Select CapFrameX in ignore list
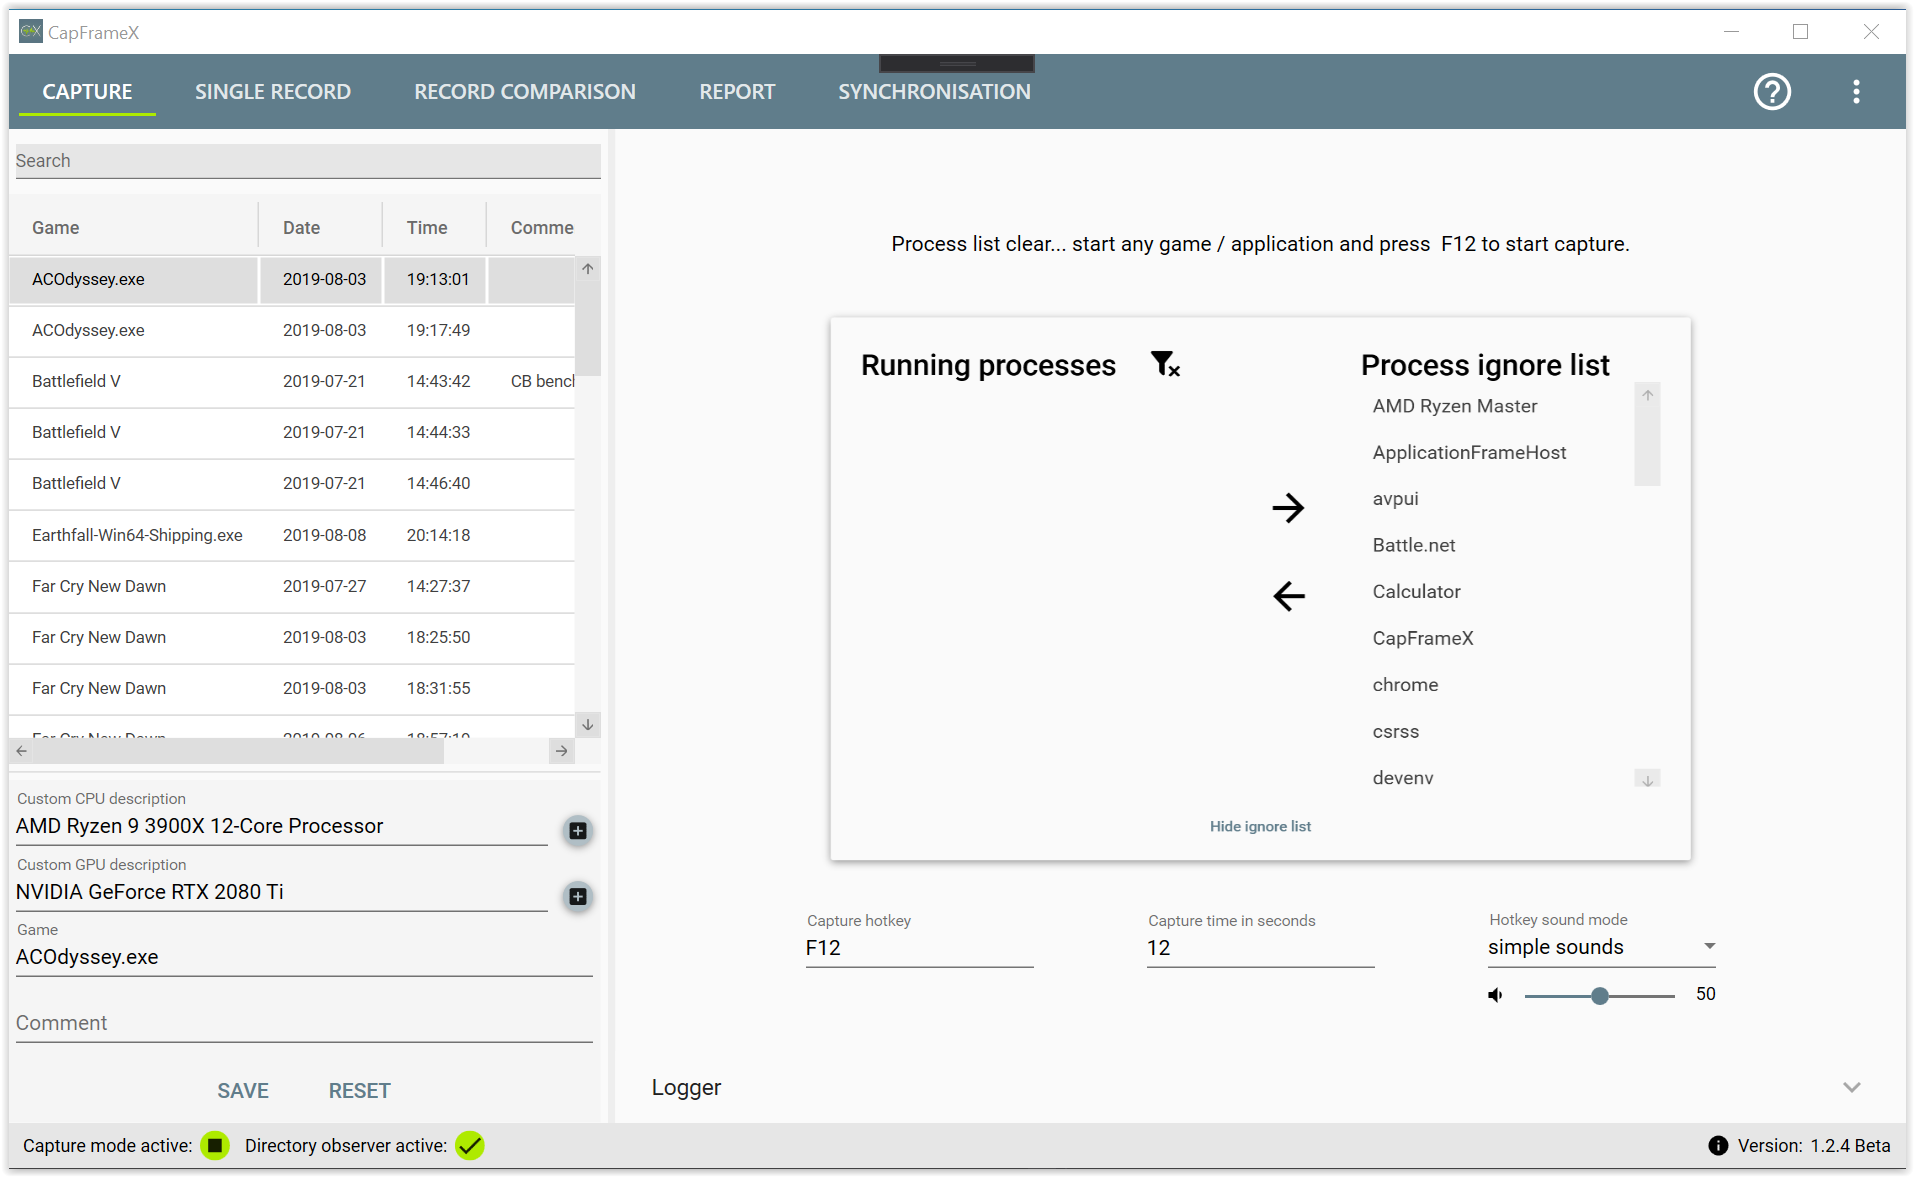 [x=1422, y=639]
